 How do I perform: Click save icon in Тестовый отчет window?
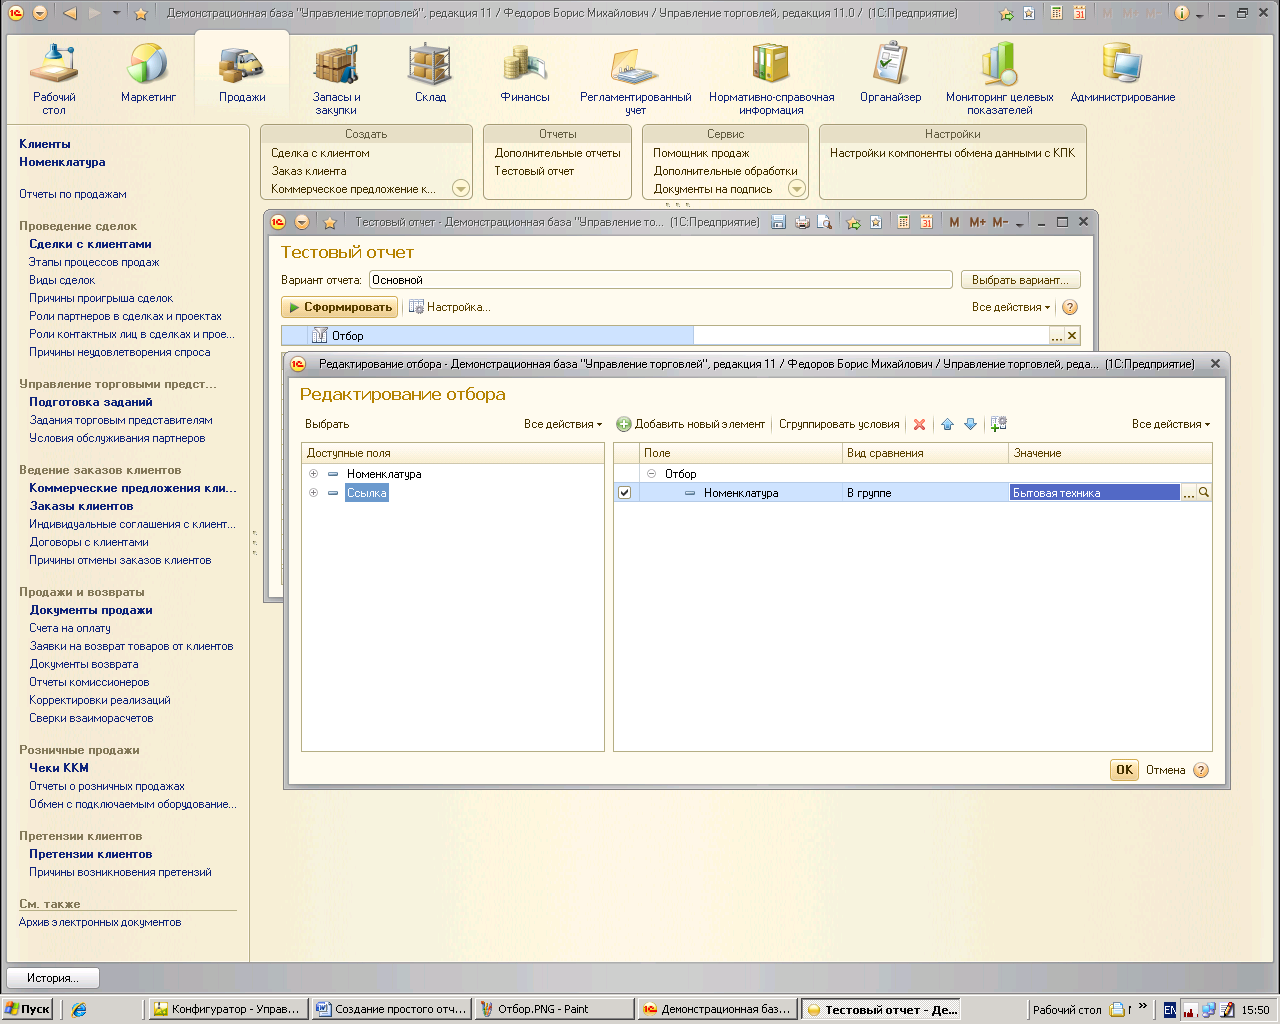coord(779,222)
